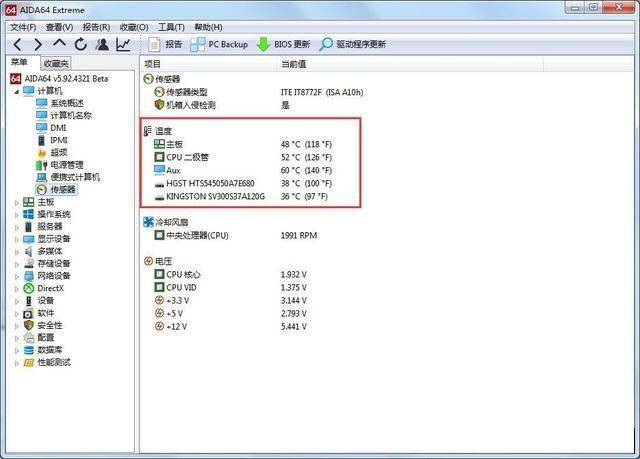Expand the 主板 tree node
The height and width of the screenshot is (459, 640).
pos(17,202)
